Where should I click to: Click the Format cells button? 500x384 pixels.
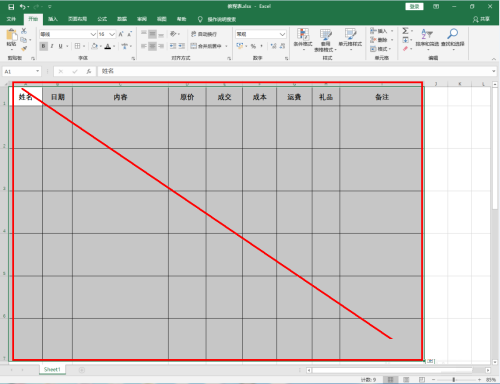pyautogui.click(x=379, y=49)
